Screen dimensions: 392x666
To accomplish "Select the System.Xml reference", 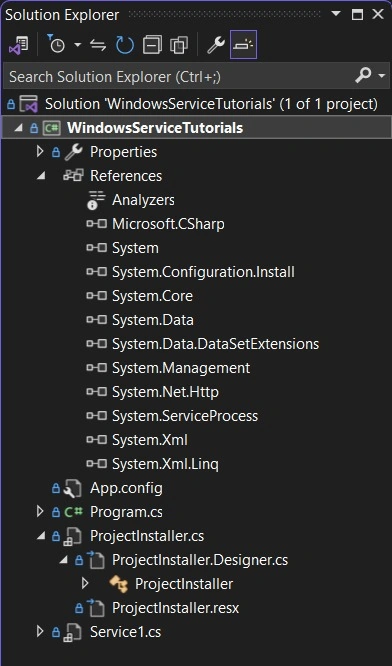I will pos(149,440).
